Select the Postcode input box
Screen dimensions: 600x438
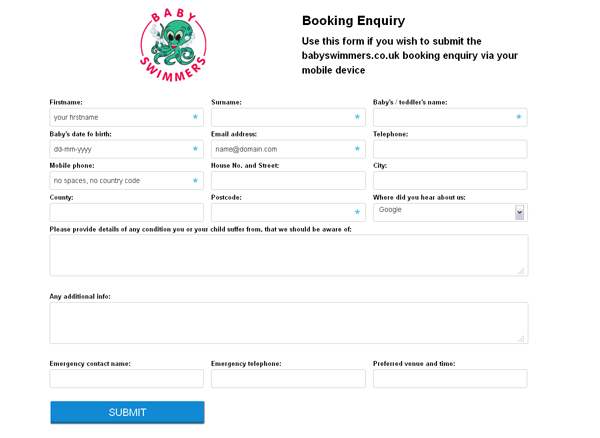click(288, 212)
